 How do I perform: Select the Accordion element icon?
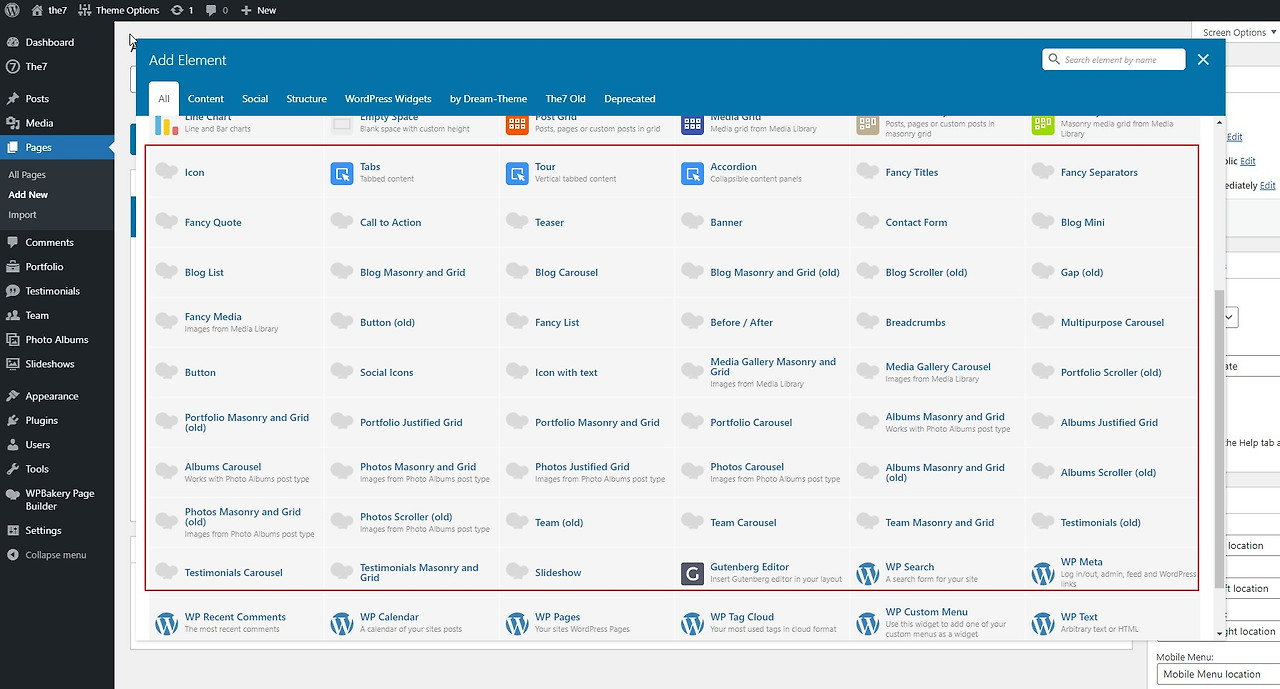coord(693,173)
